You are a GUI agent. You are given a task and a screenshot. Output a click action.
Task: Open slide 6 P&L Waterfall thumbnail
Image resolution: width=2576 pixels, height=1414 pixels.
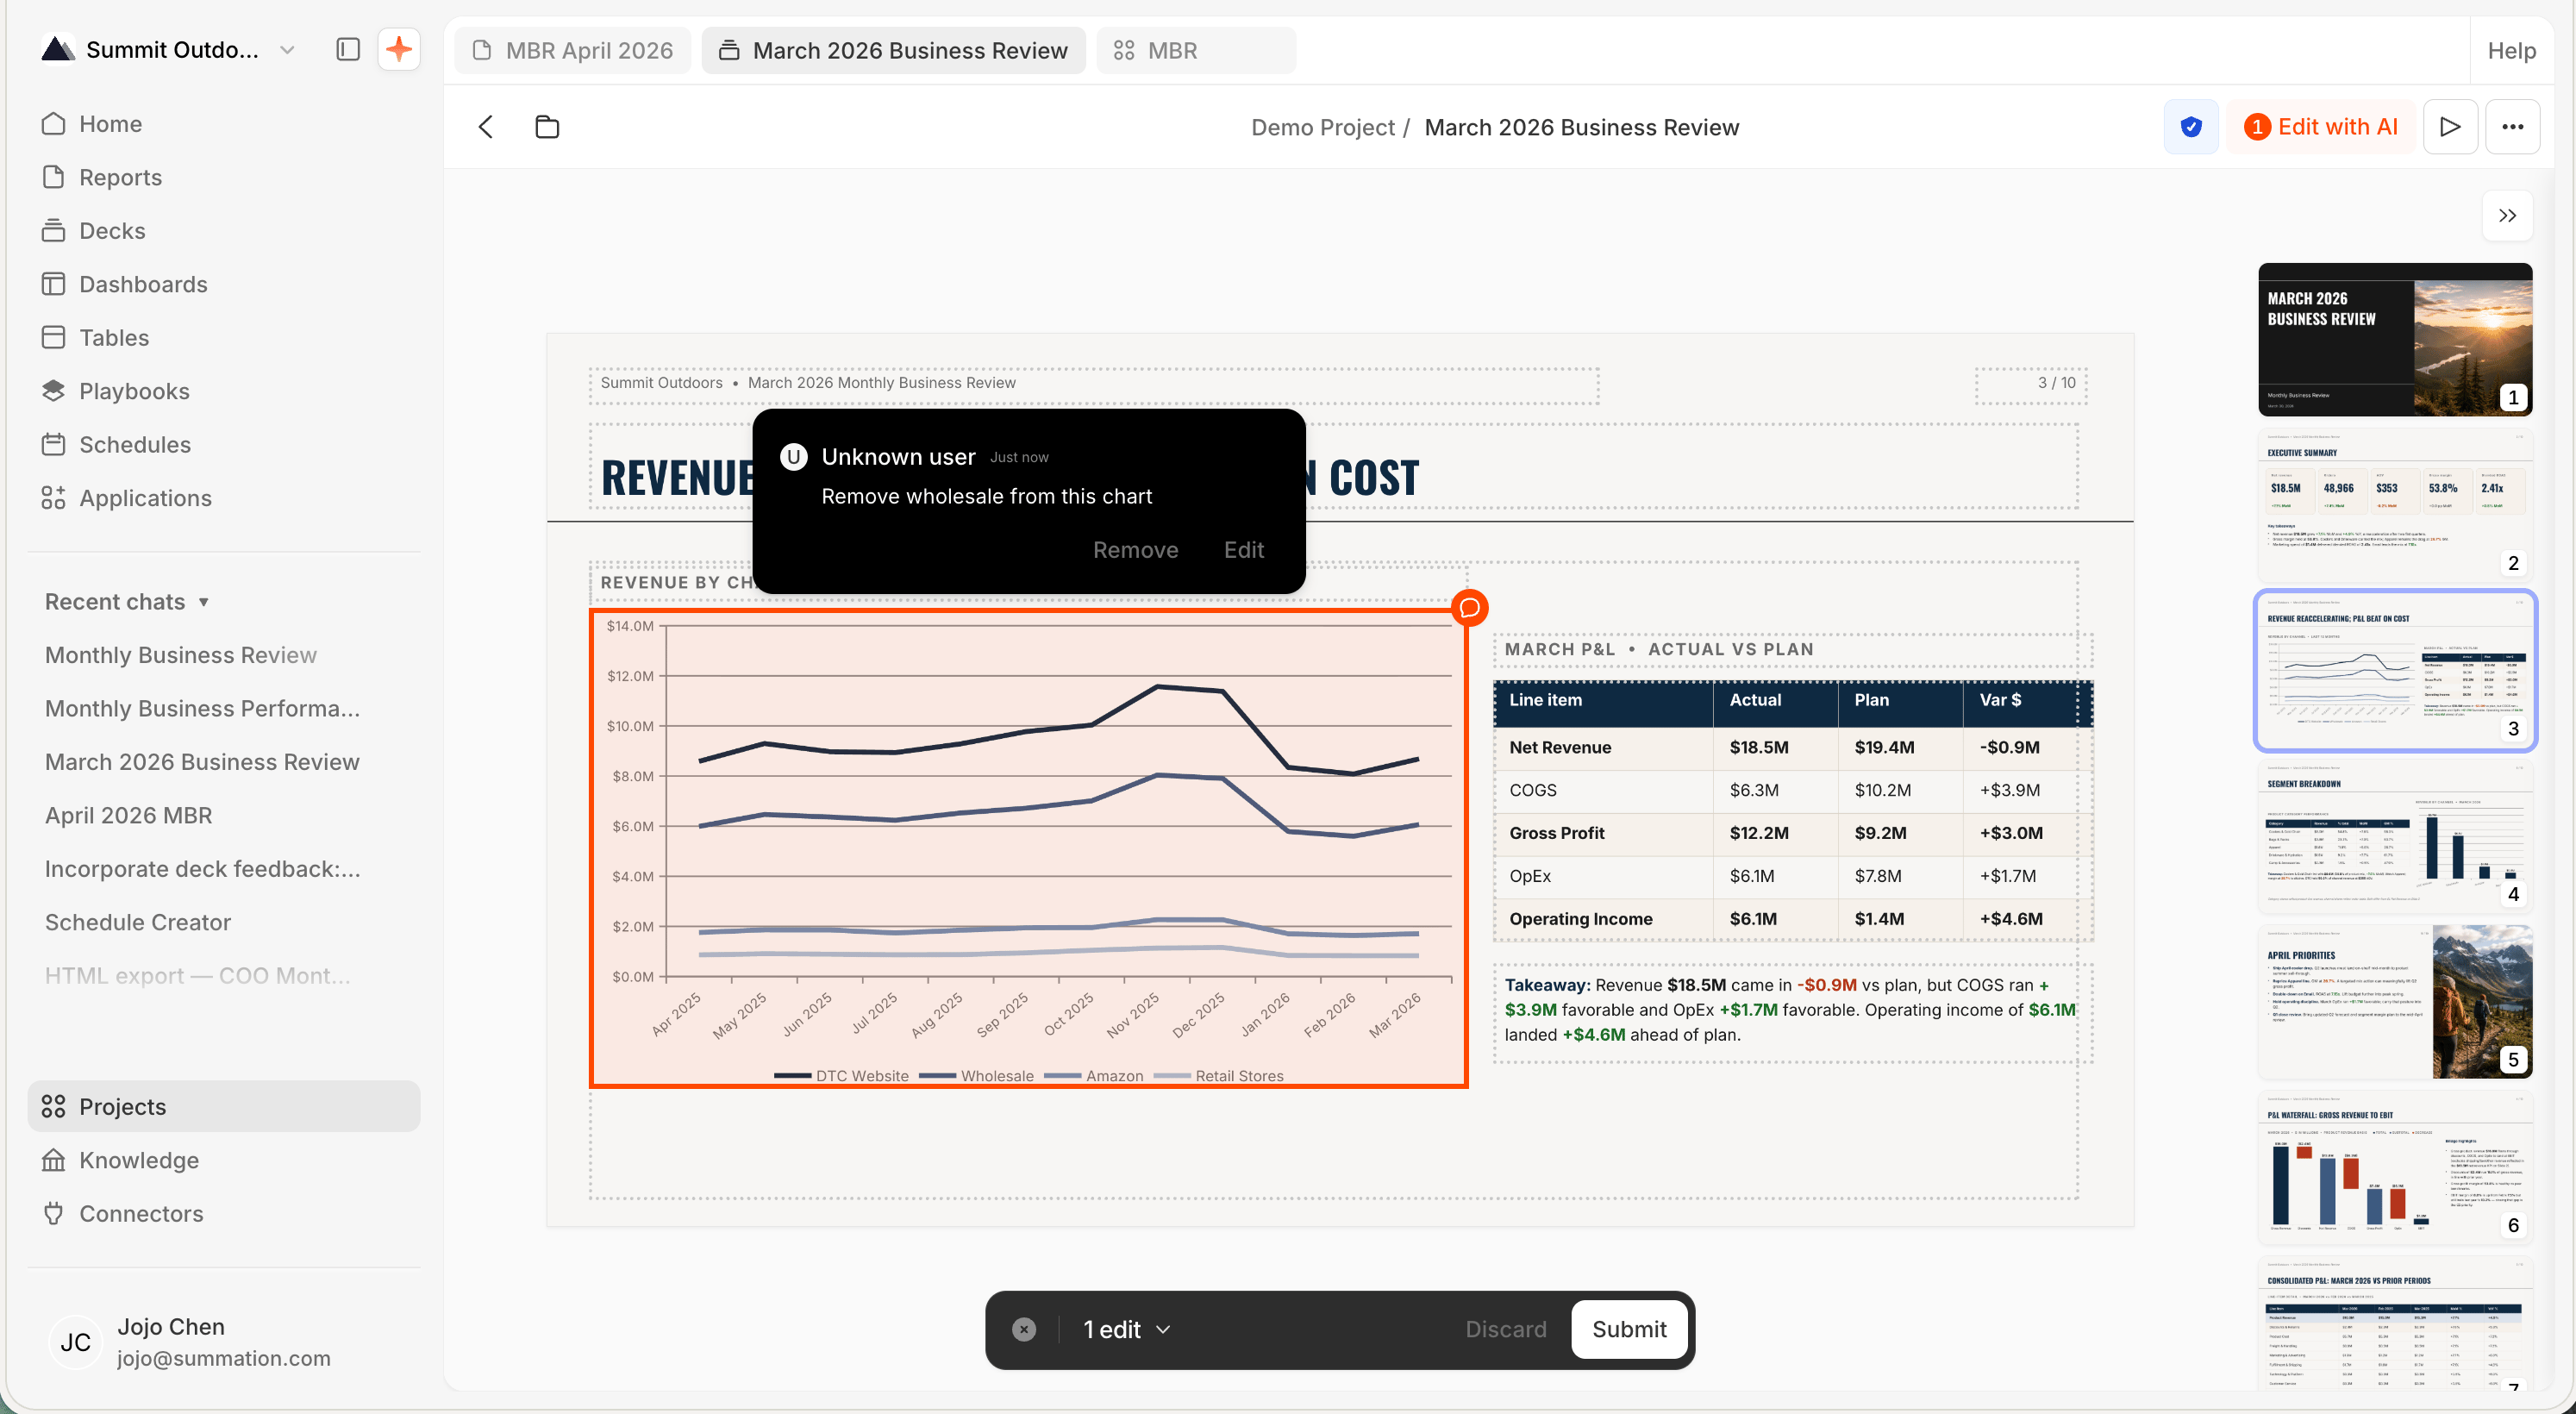point(2395,1168)
